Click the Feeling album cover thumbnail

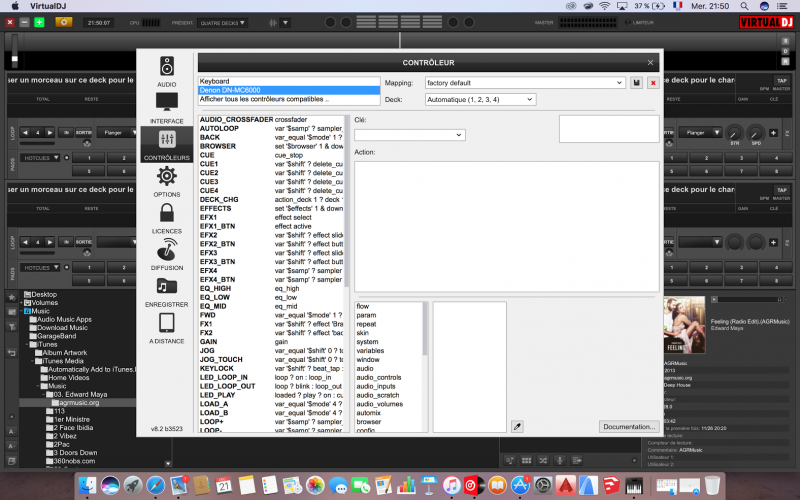click(x=684, y=325)
